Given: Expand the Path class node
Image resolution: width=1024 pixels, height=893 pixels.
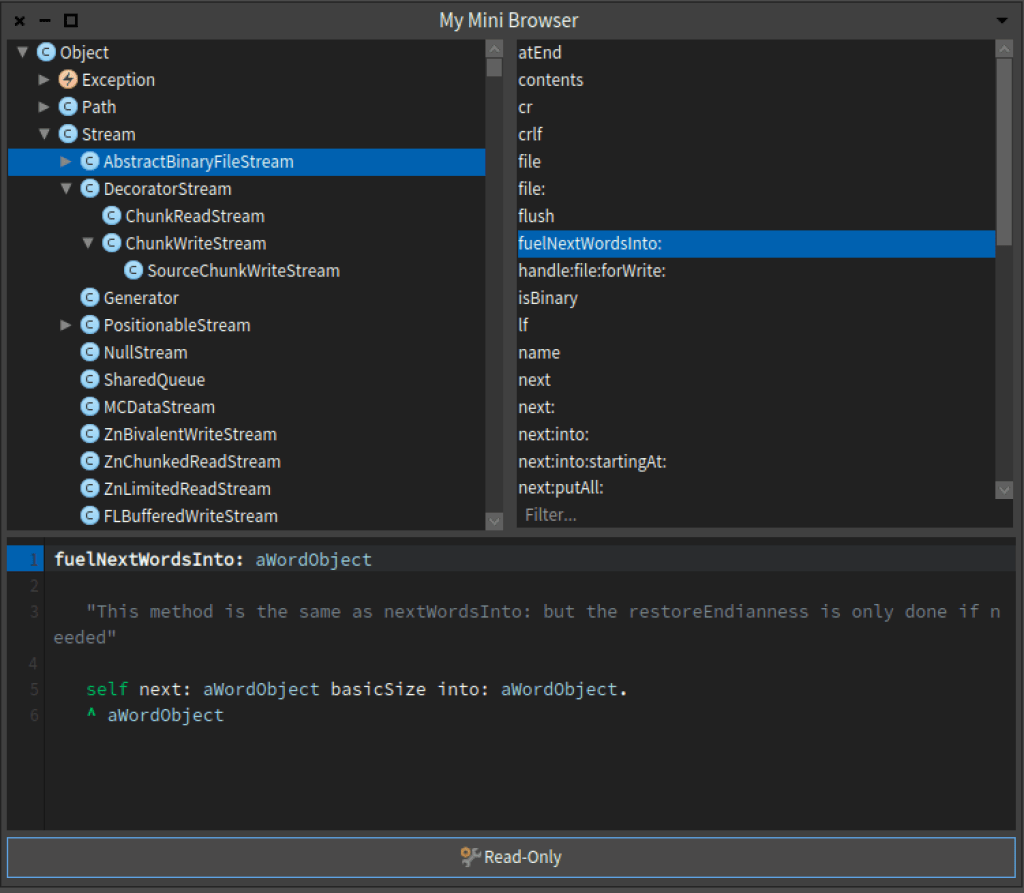Looking at the screenshot, I should tap(44, 107).
